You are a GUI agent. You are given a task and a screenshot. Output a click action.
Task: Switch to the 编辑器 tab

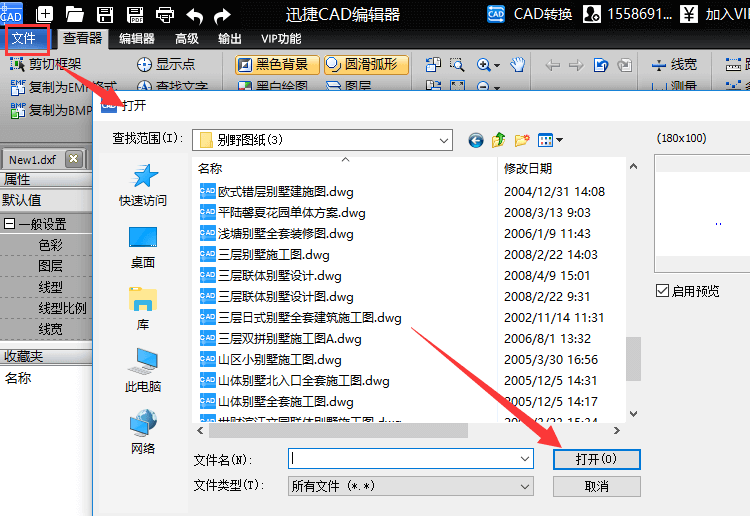(x=137, y=39)
